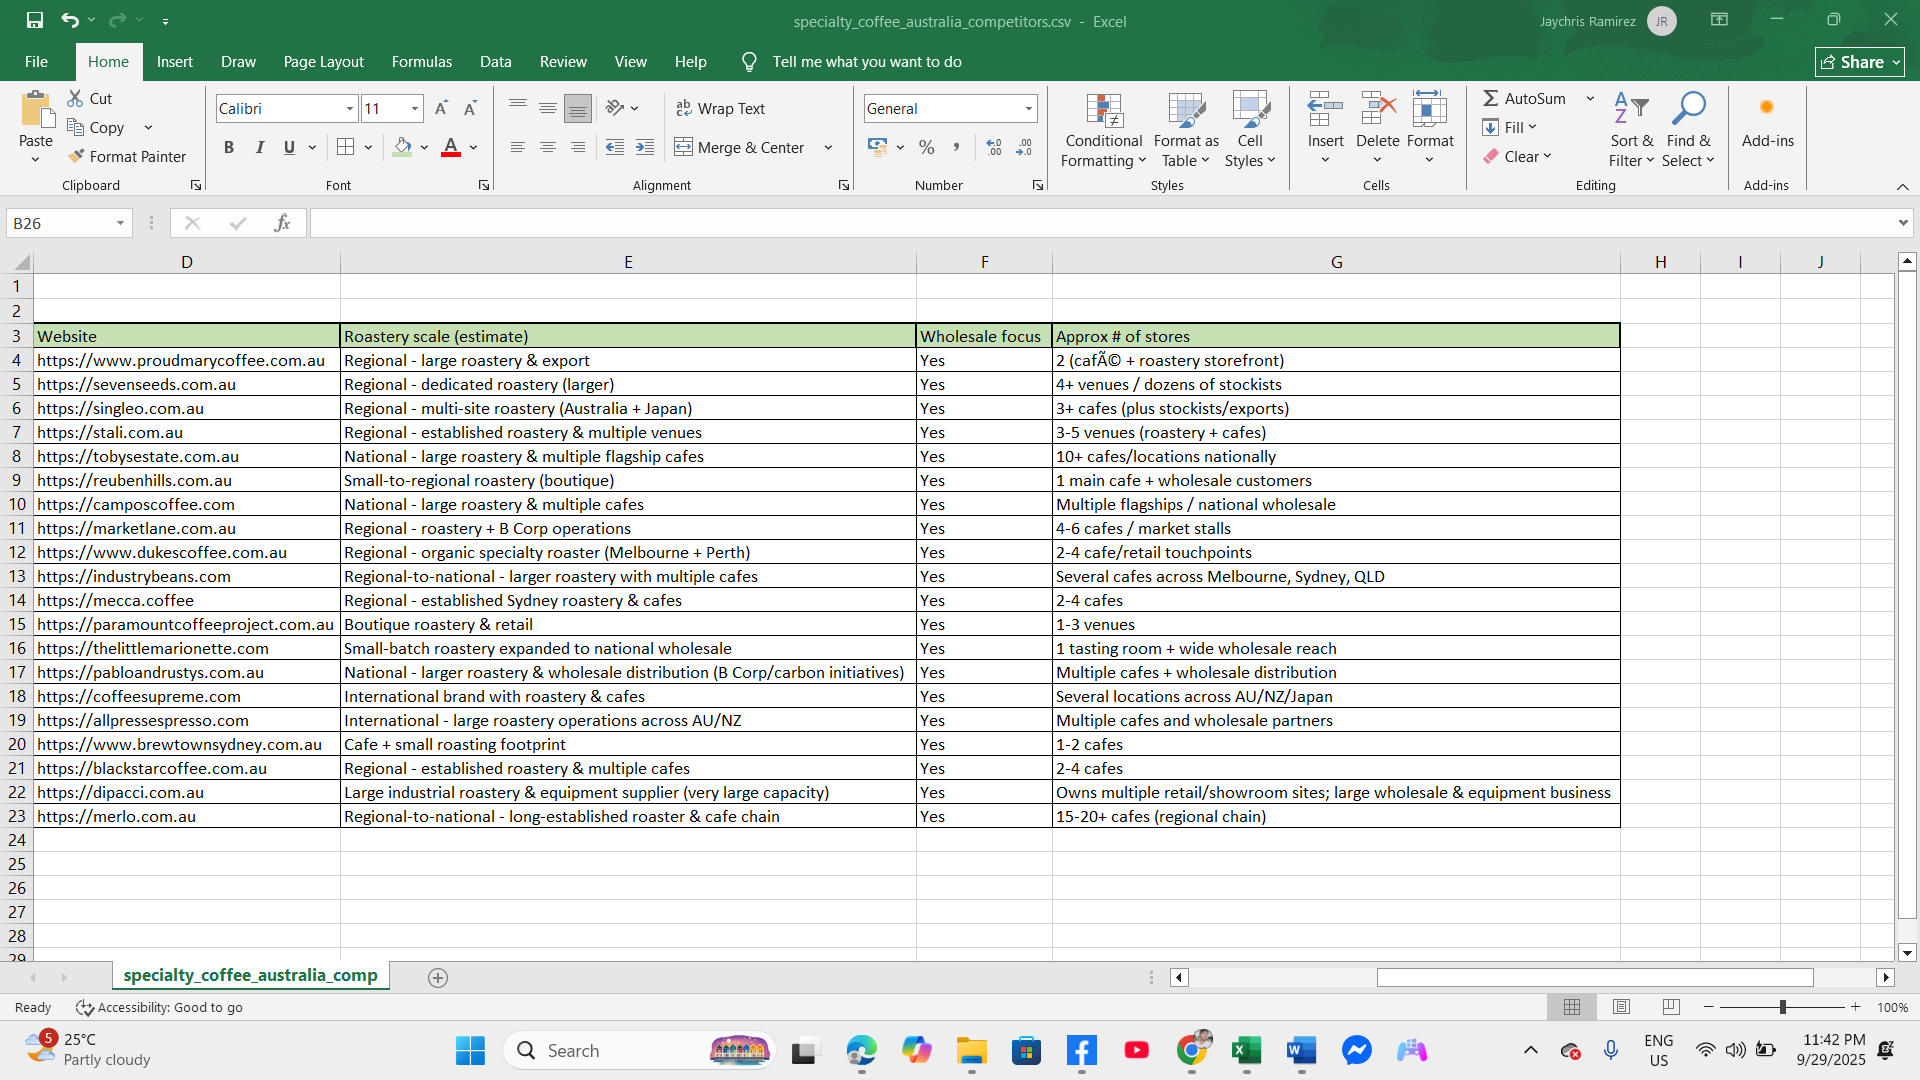The height and width of the screenshot is (1080, 1920).
Task: Open the Name Box dropdown arrow
Action: tap(120, 223)
